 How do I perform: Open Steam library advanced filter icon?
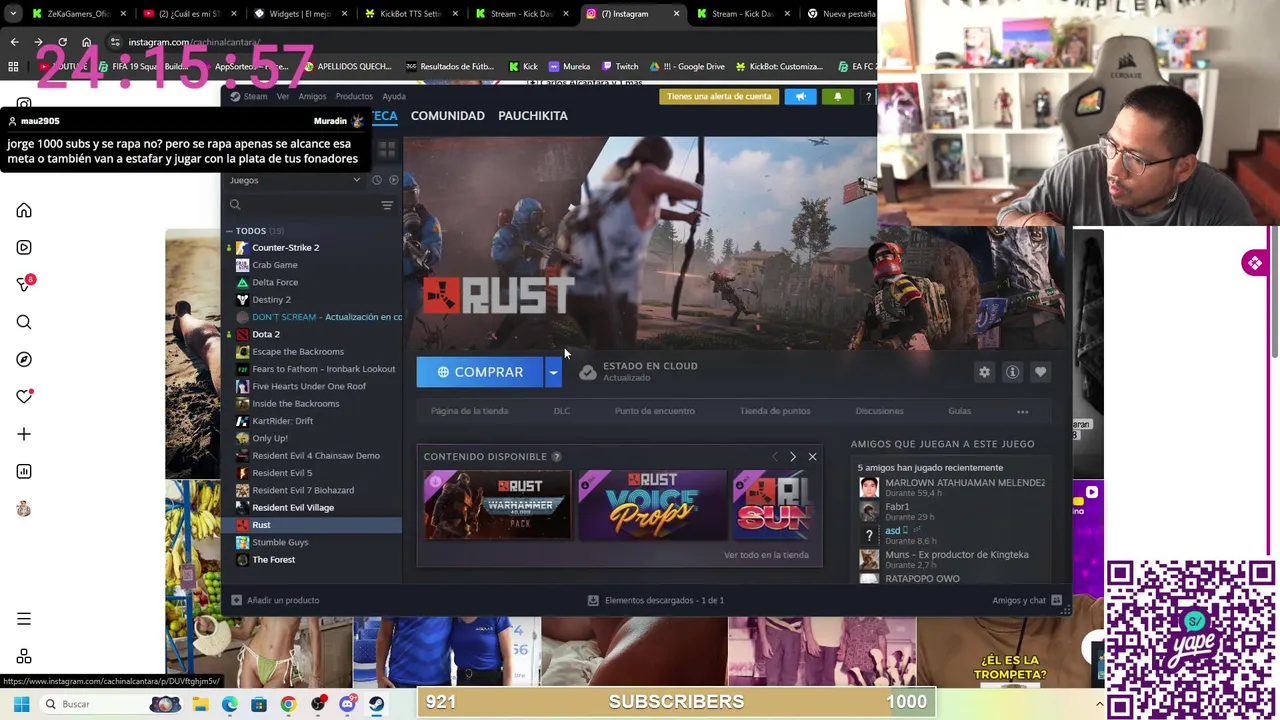pyautogui.click(x=387, y=205)
